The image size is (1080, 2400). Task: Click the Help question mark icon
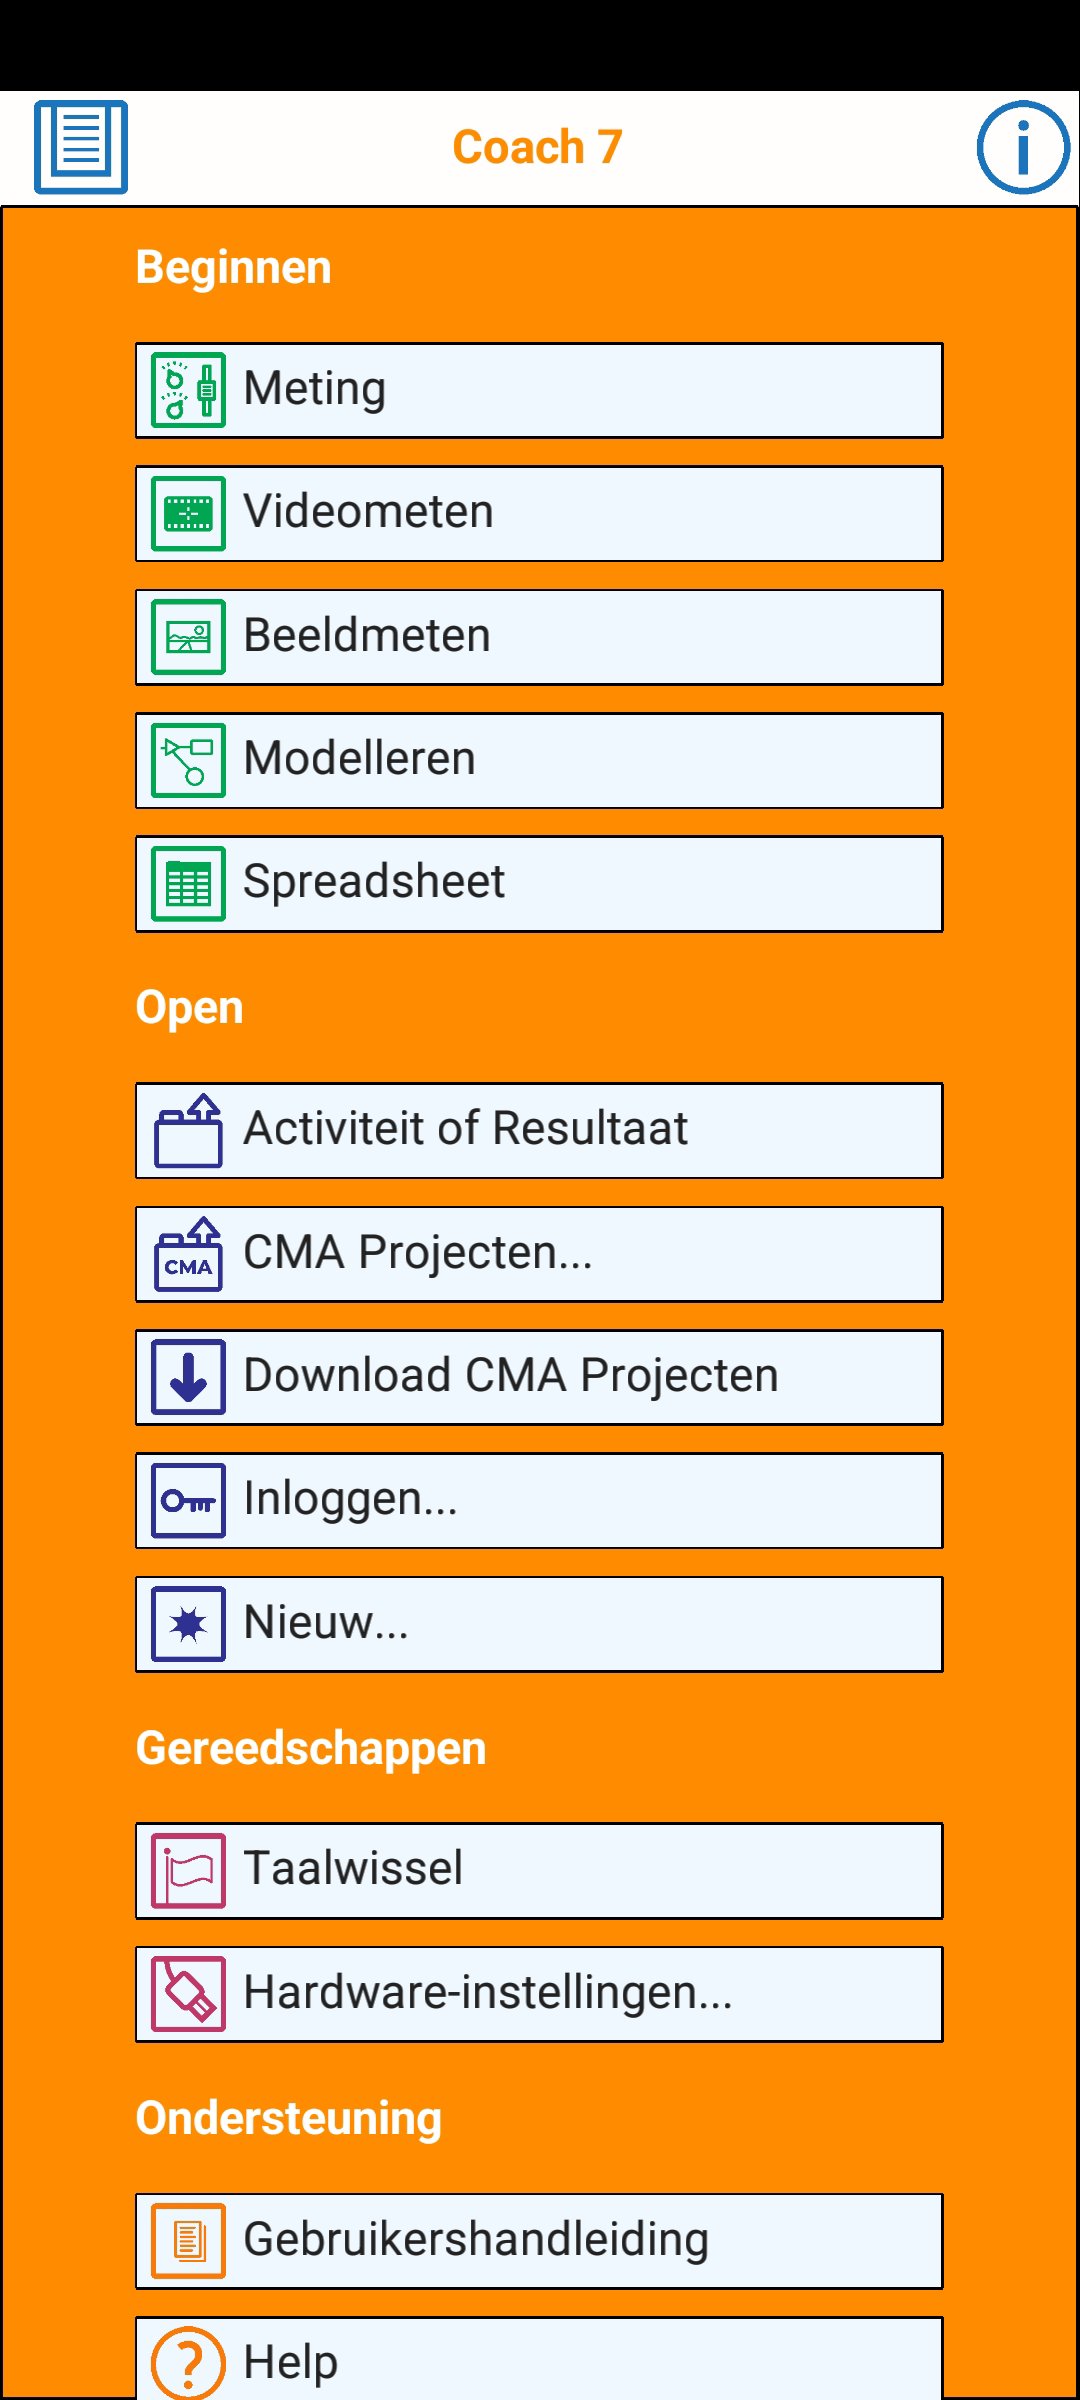(x=188, y=2362)
